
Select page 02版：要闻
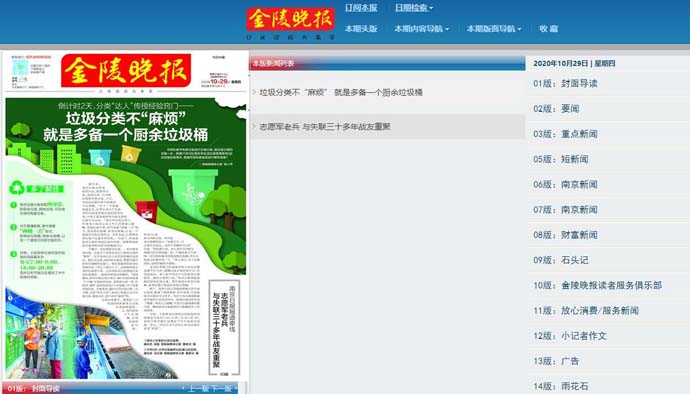[x=556, y=109]
